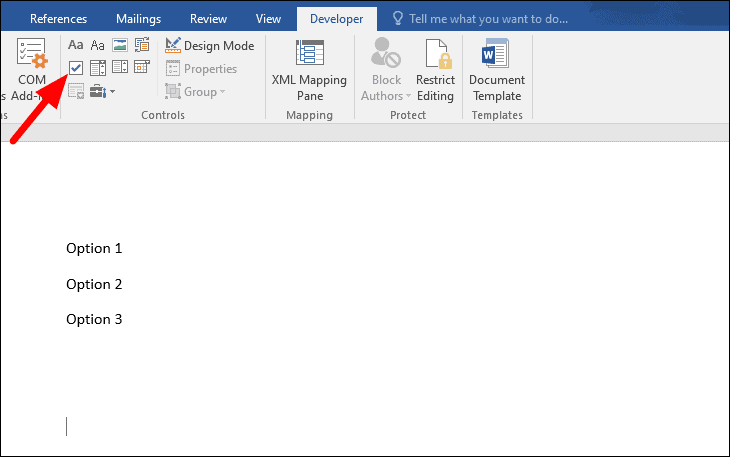Insert Building Block Gallery Content Control
The height and width of the screenshot is (457, 730).
coord(142,45)
